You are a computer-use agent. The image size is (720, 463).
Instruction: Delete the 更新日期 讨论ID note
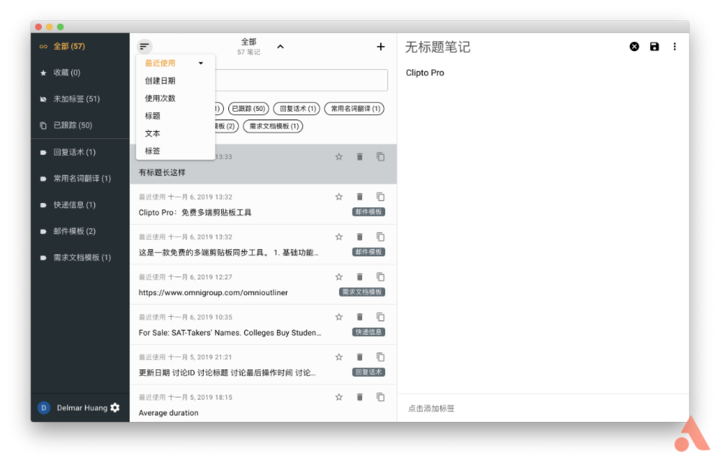(360, 357)
